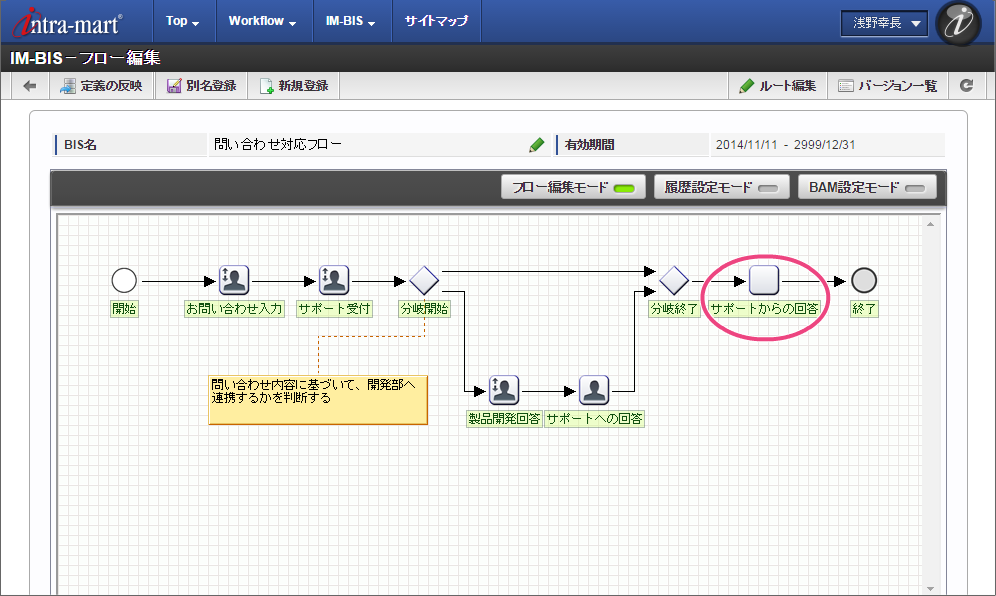Click the round i info icon
Screen dimensions: 996x596
[959, 22]
